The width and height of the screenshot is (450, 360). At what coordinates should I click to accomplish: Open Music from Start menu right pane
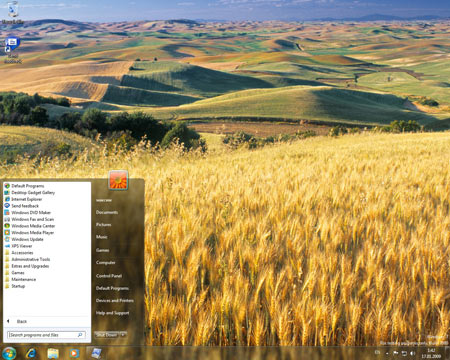pyautogui.click(x=102, y=237)
